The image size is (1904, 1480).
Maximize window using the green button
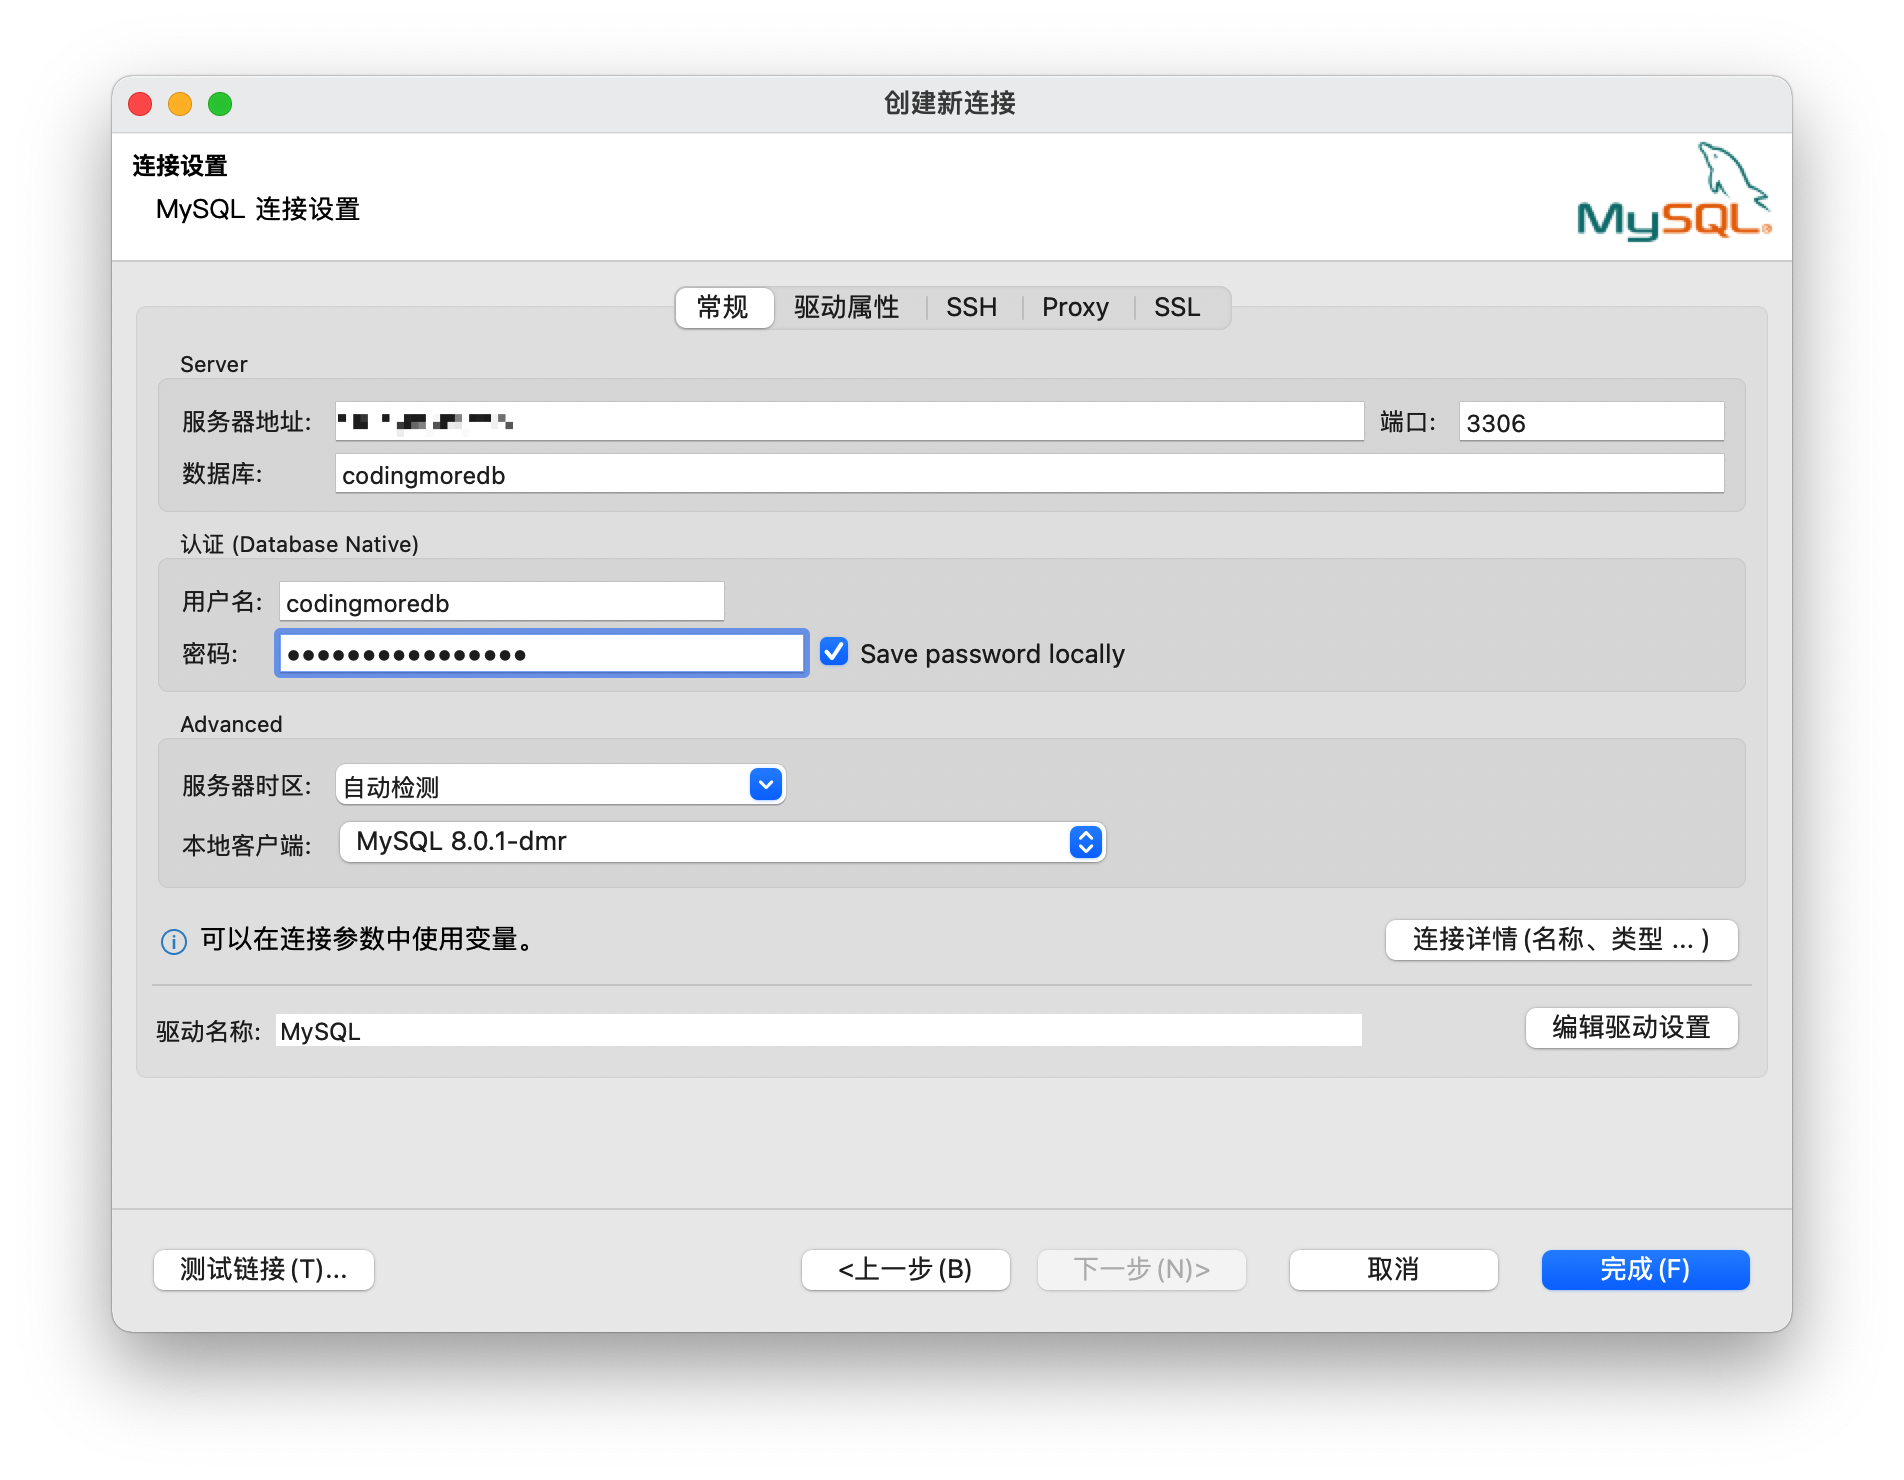[220, 104]
